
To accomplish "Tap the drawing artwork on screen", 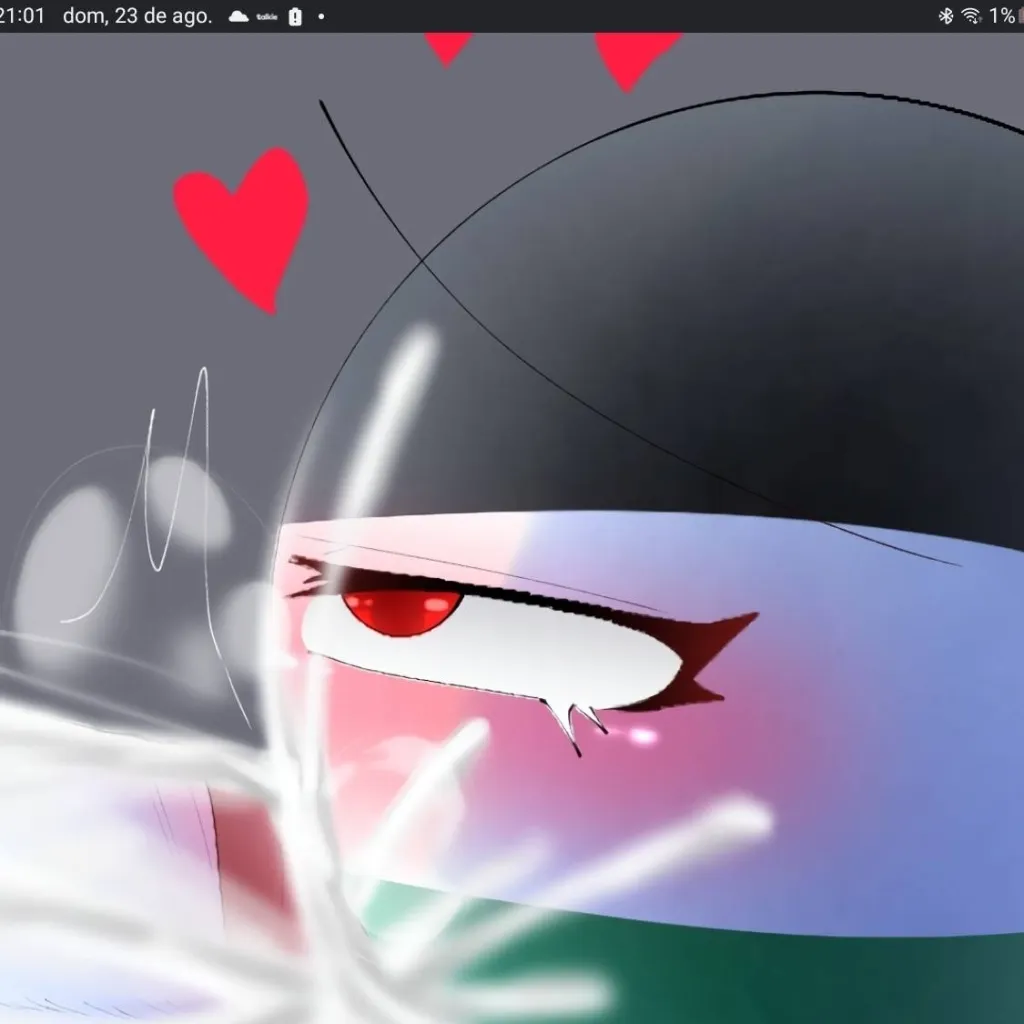I will tap(512, 528).
